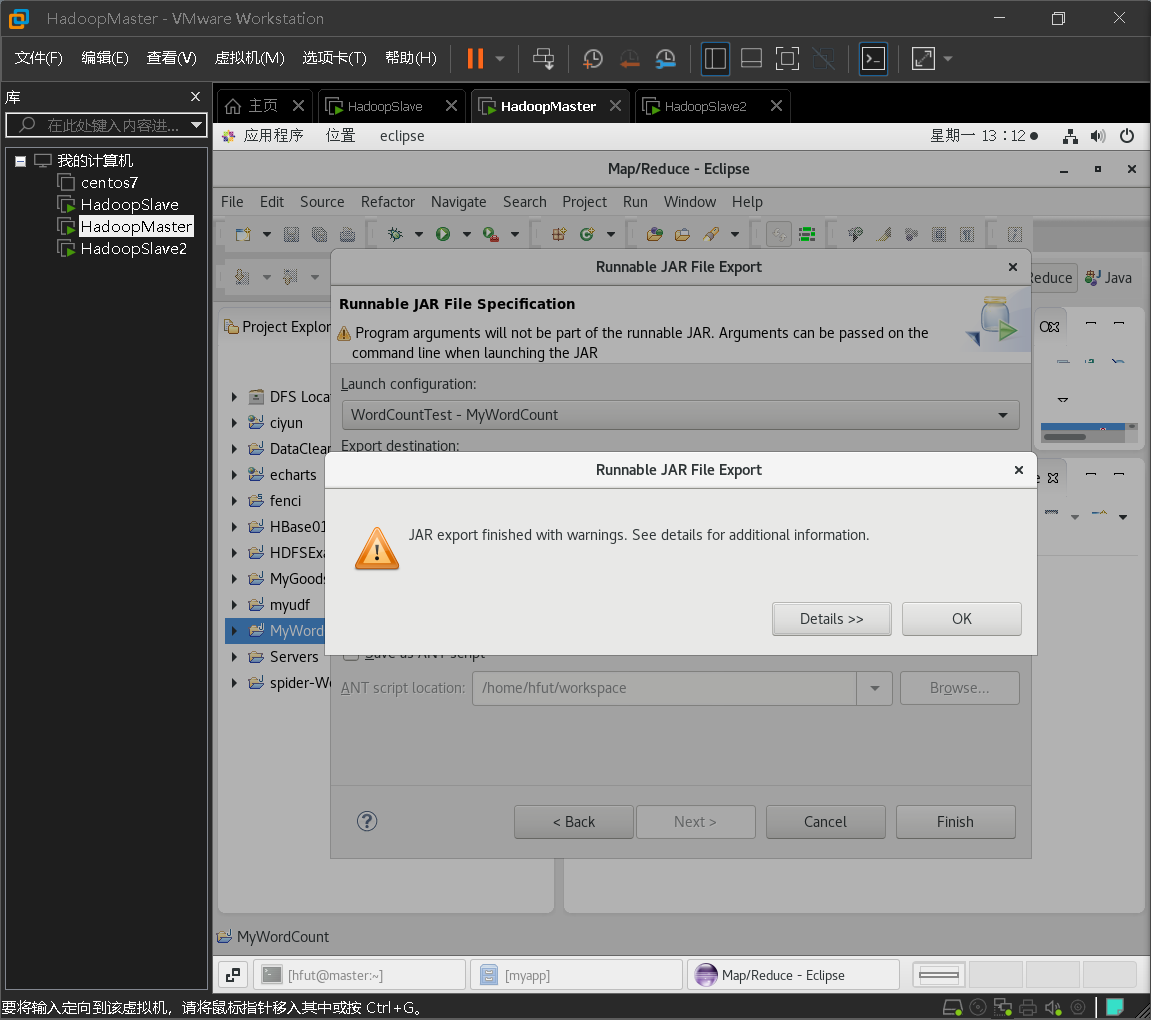Revert the virtual machine to its snapshot
Screen dimensions: 1151x1020
click(x=629, y=59)
